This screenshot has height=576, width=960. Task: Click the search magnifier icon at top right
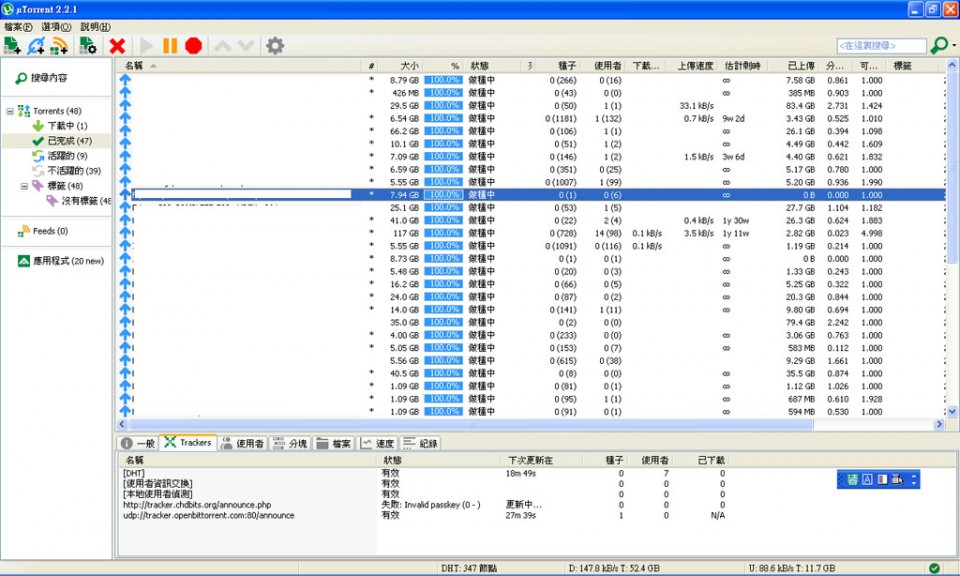pos(938,46)
